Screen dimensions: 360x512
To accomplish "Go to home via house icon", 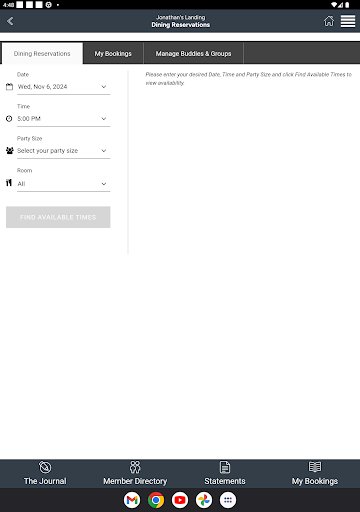I will point(329,21).
